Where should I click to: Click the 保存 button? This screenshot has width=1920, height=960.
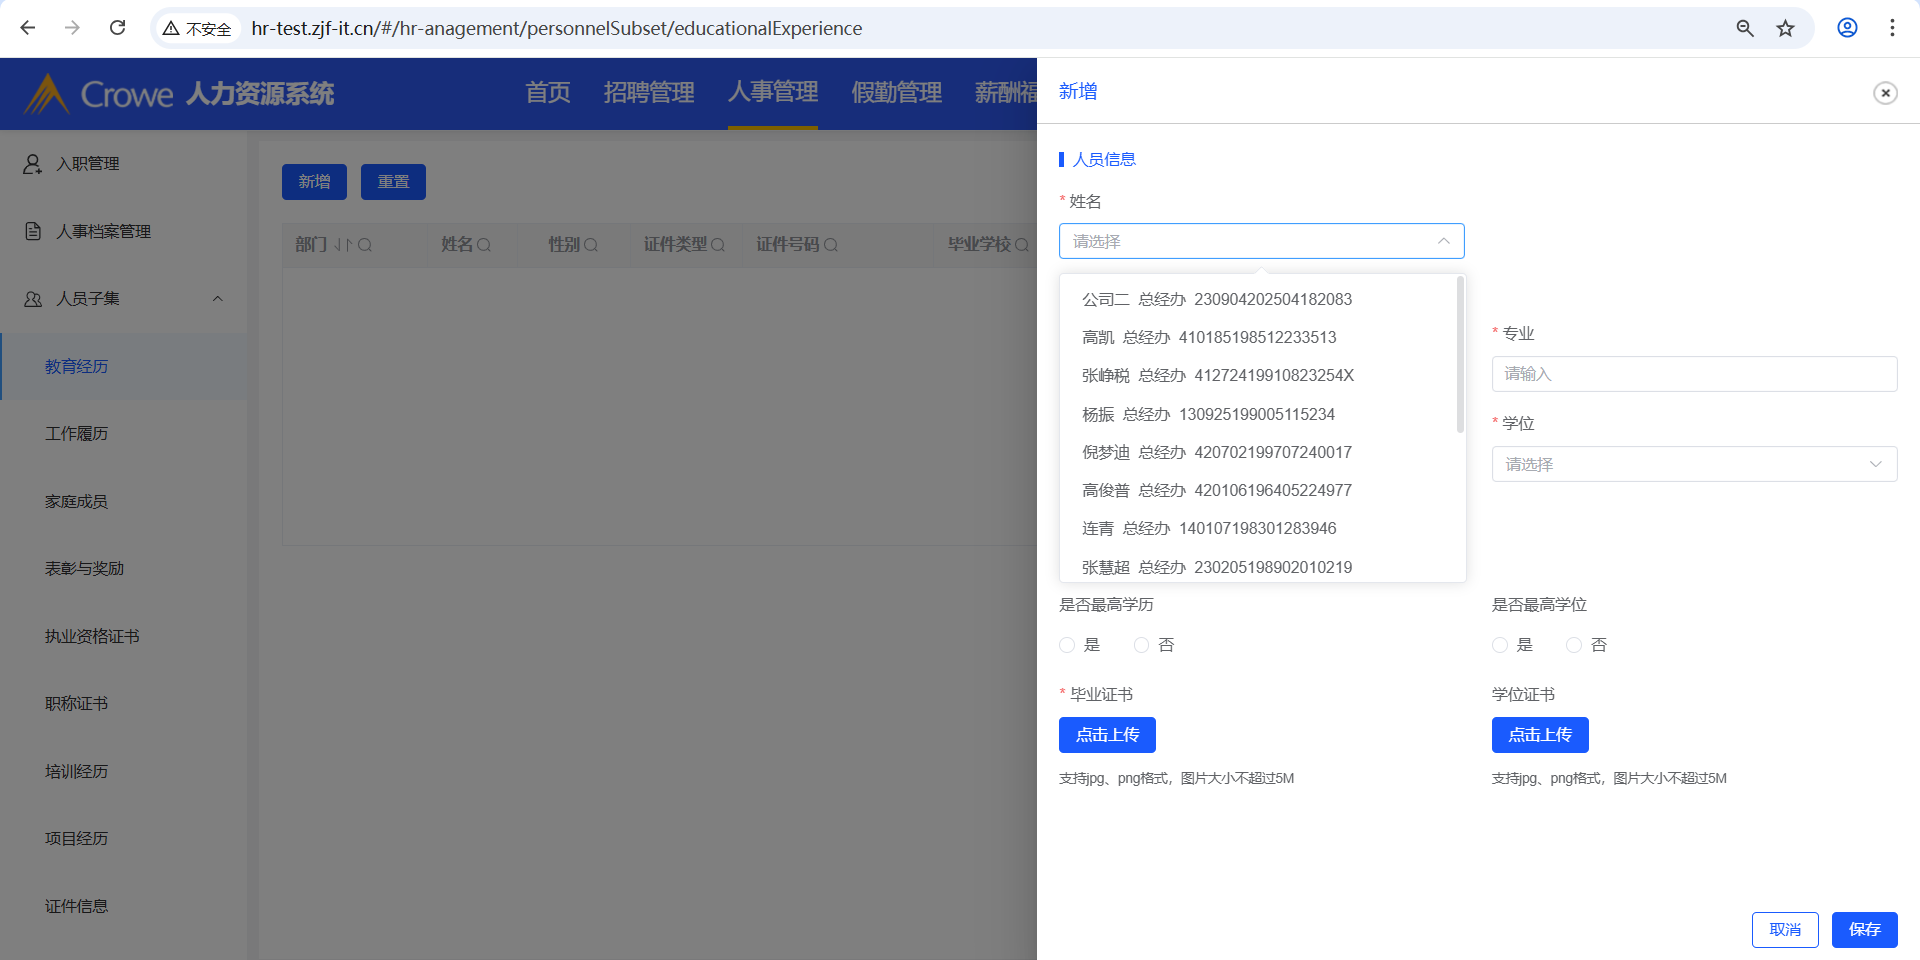pyautogui.click(x=1864, y=930)
